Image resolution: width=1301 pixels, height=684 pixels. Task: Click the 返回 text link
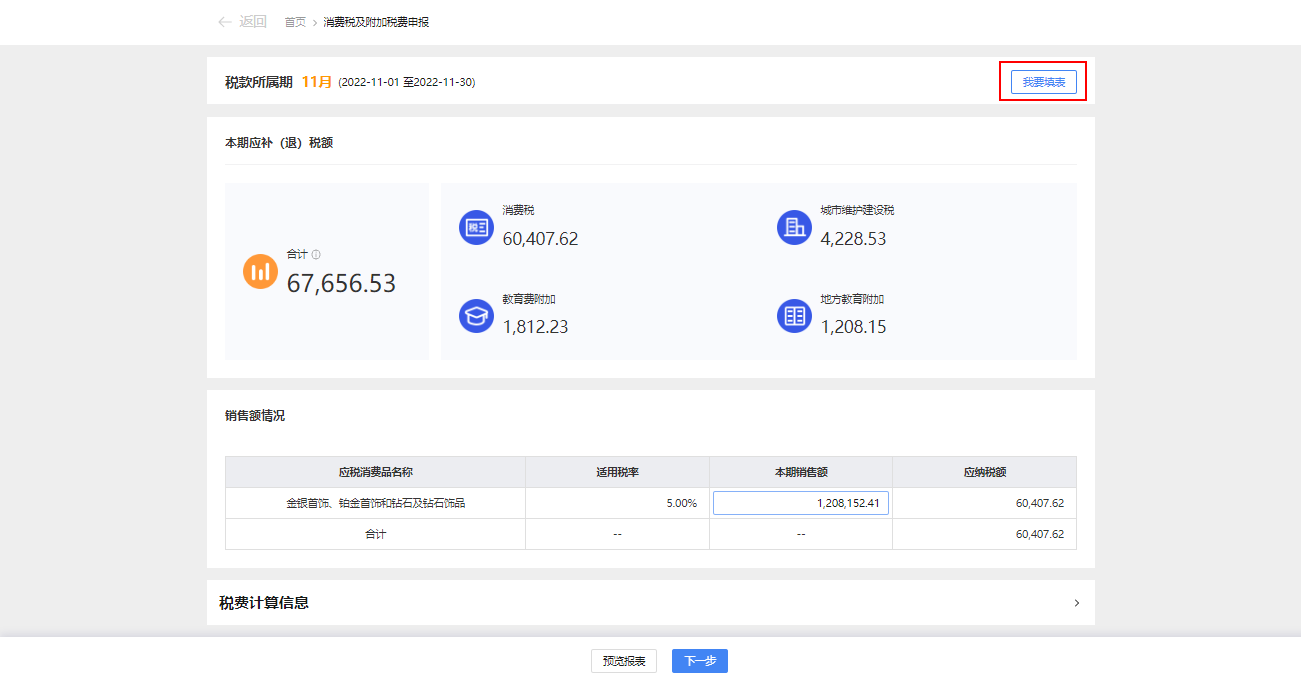point(253,22)
